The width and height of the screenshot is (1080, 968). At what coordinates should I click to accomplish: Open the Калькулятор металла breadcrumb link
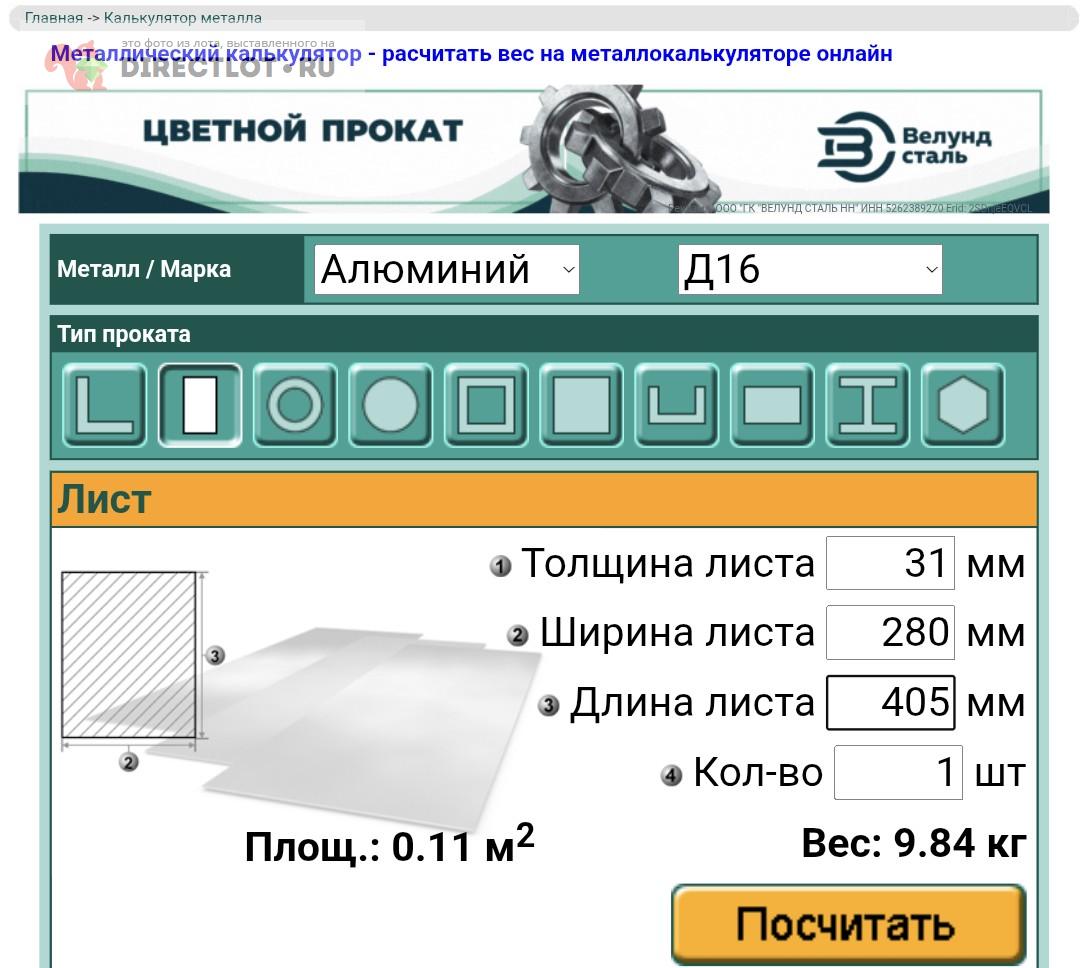click(183, 18)
